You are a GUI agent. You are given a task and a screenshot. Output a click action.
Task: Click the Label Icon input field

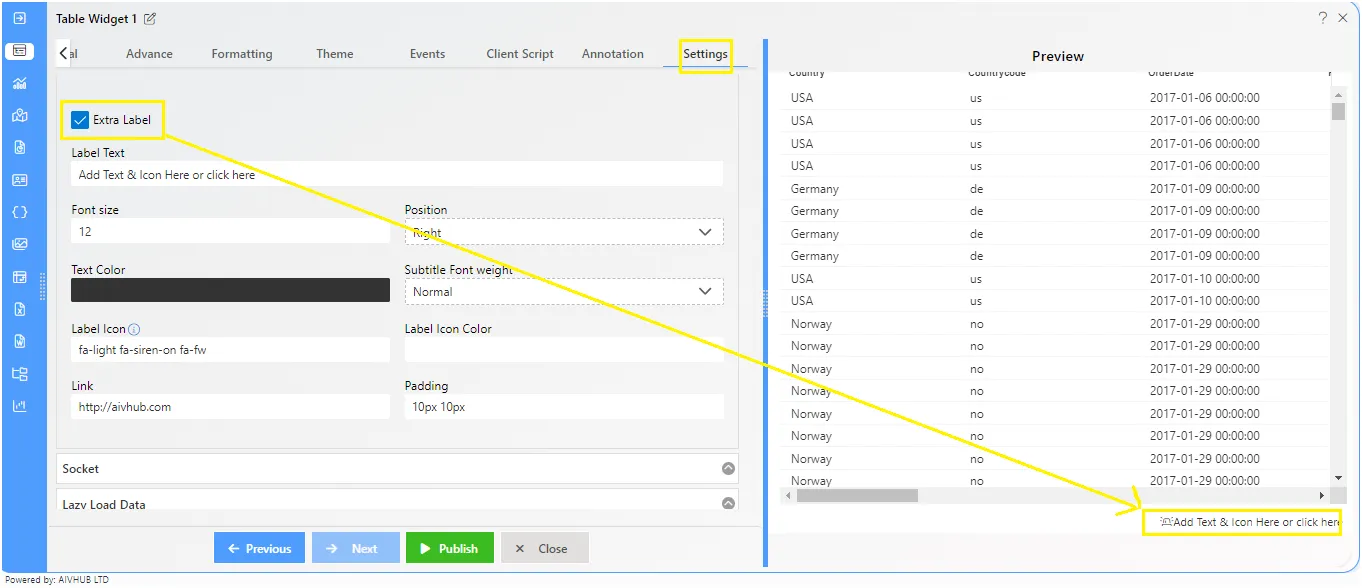click(x=230, y=350)
